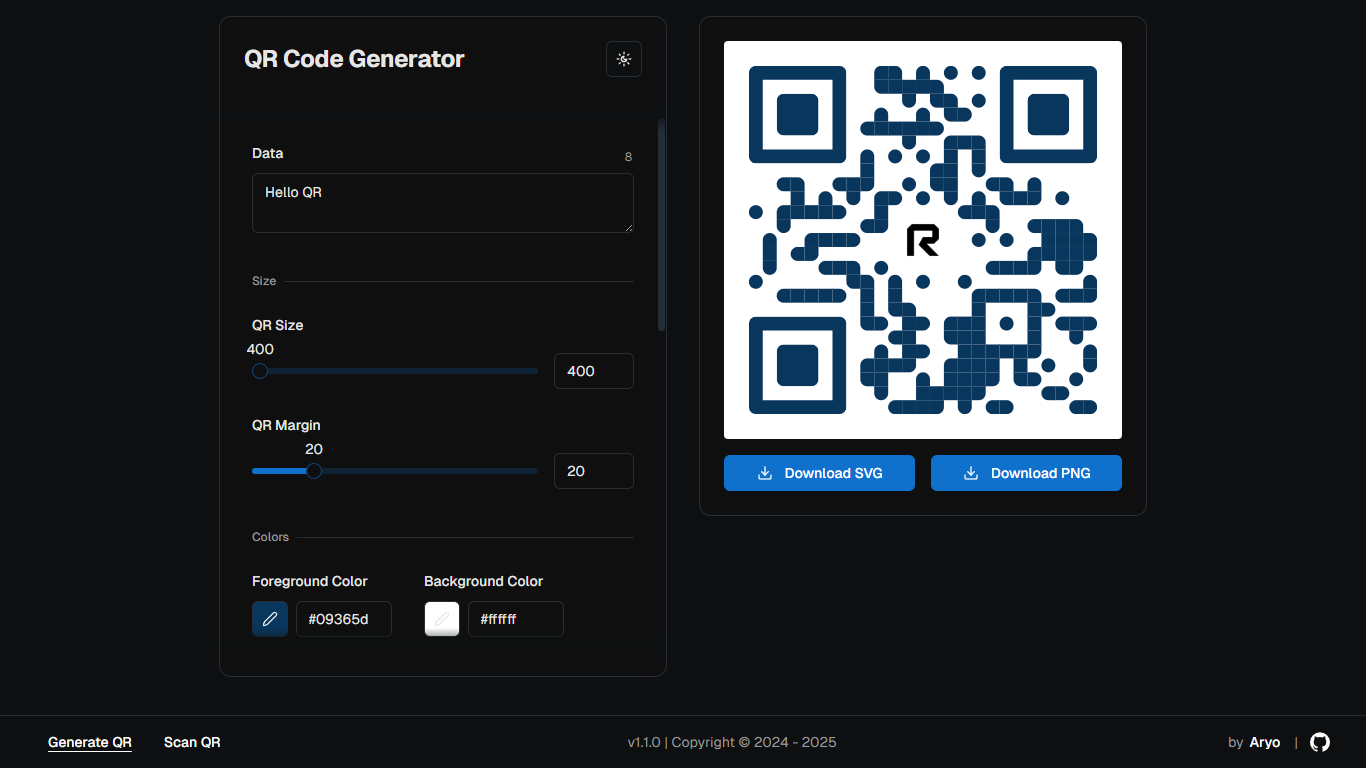Open the Aryo author link
Image resolution: width=1366 pixels, height=768 pixels.
1264,742
